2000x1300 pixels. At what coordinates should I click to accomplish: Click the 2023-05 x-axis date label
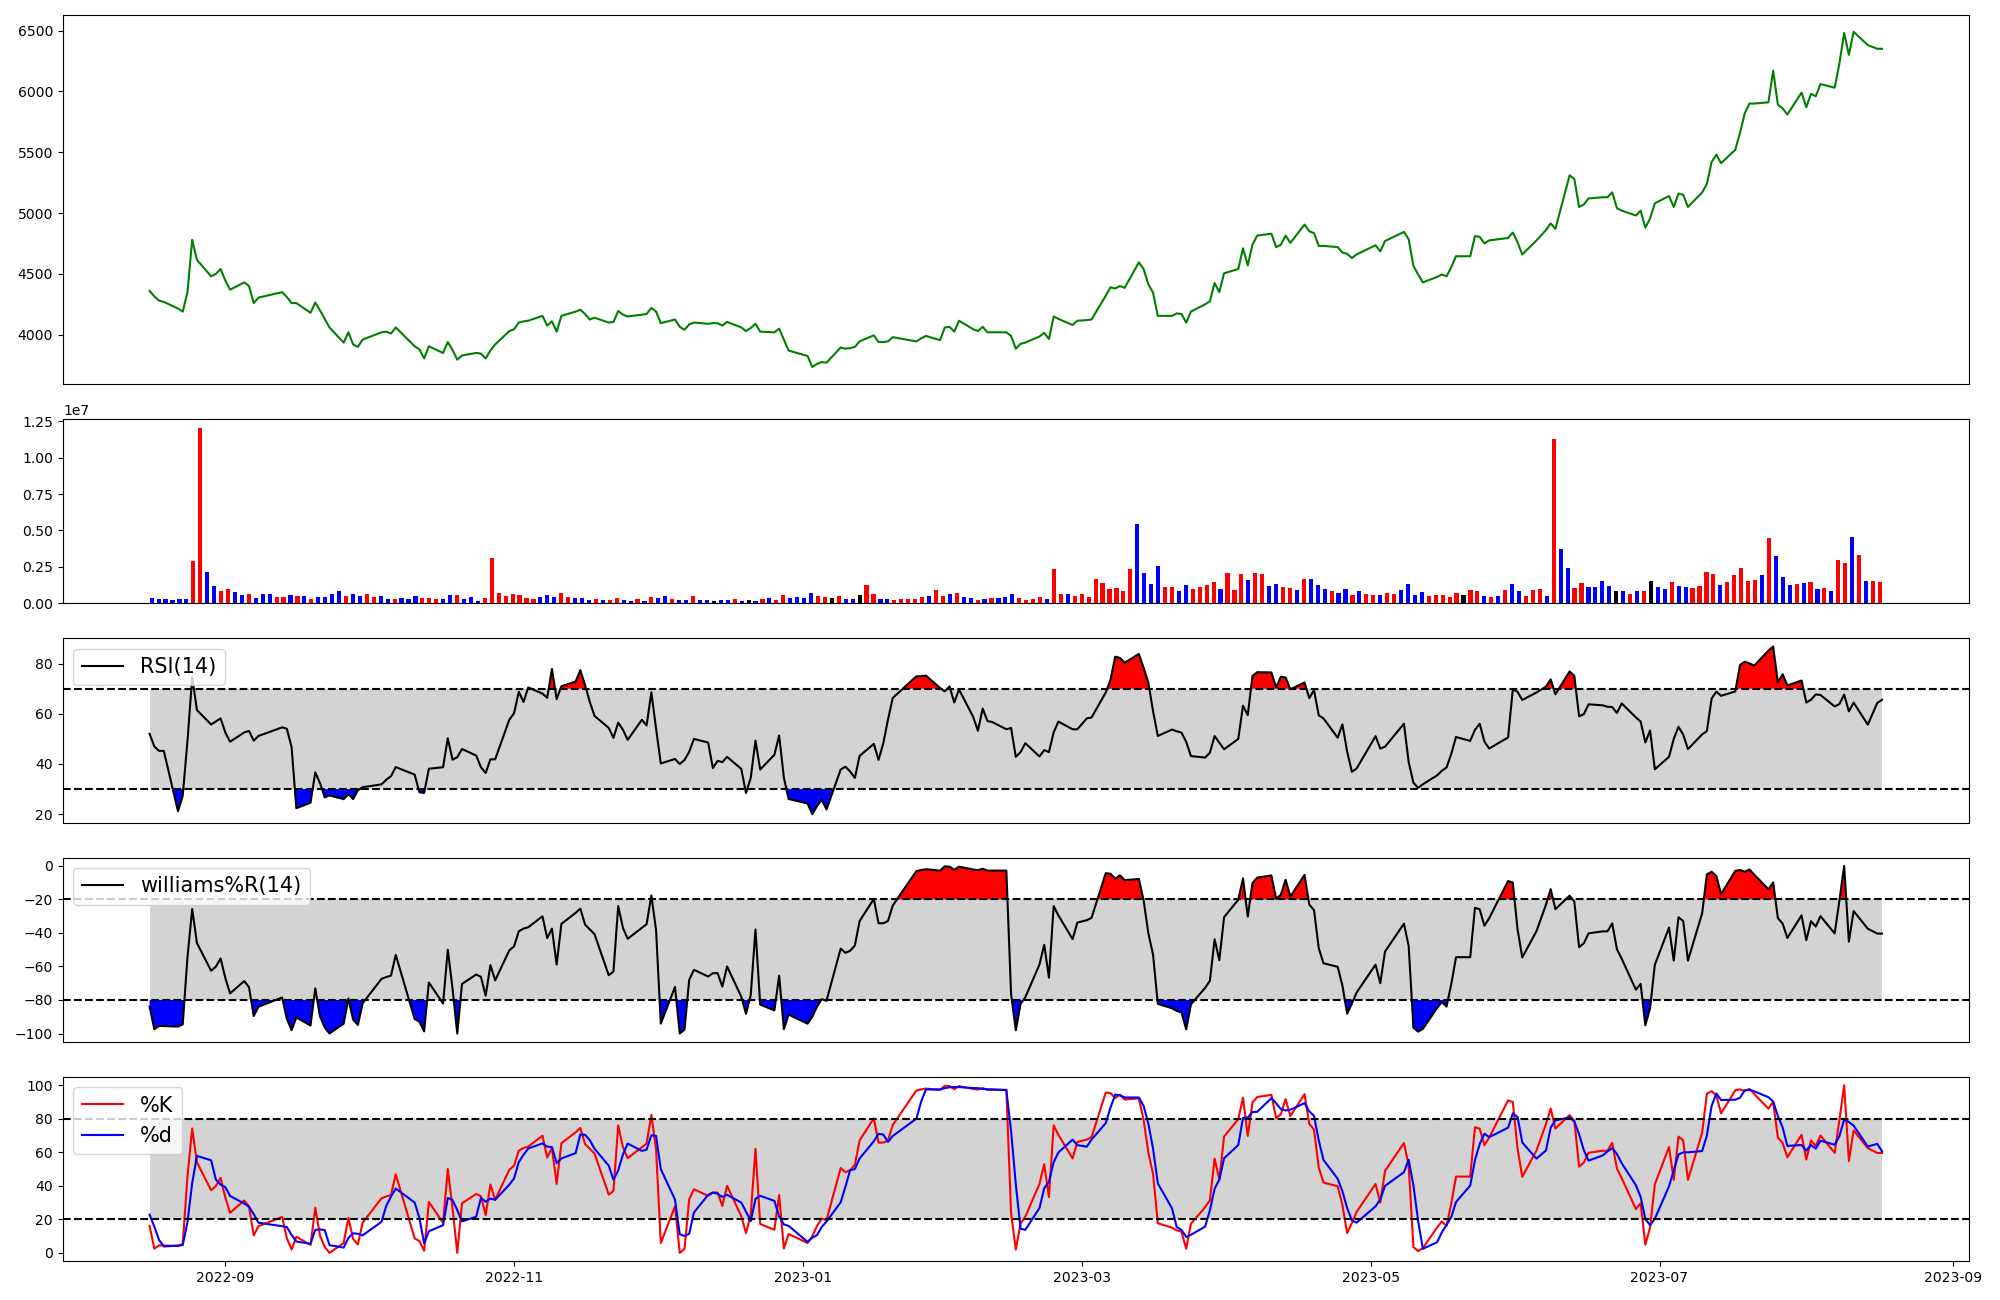(1370, 1277)
